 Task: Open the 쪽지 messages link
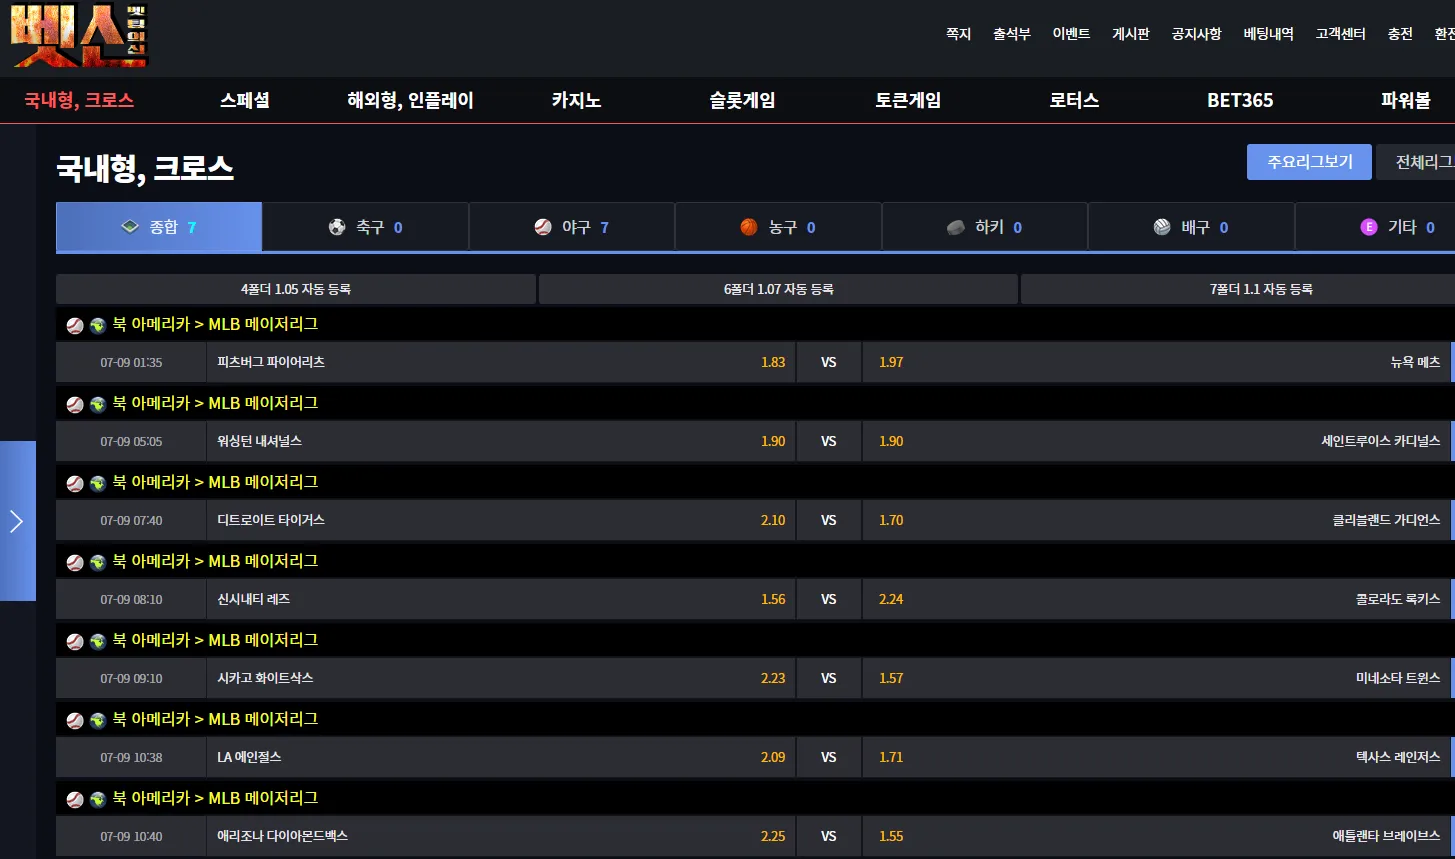[x=958, y=34]
